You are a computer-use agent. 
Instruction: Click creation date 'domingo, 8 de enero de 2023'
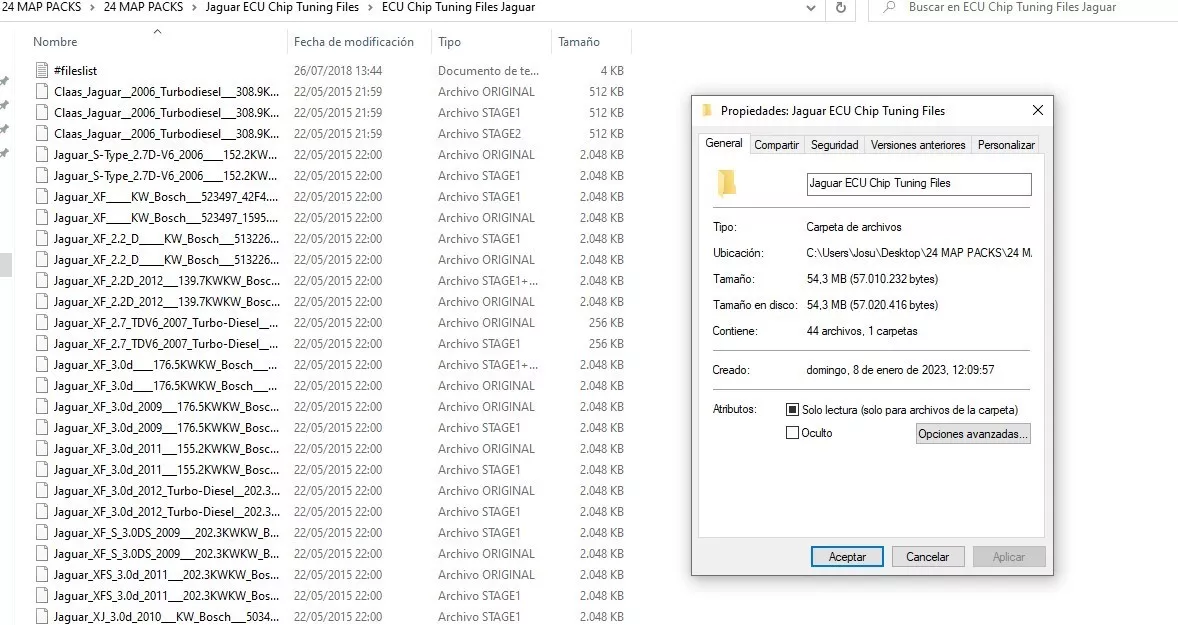[900, 370]
